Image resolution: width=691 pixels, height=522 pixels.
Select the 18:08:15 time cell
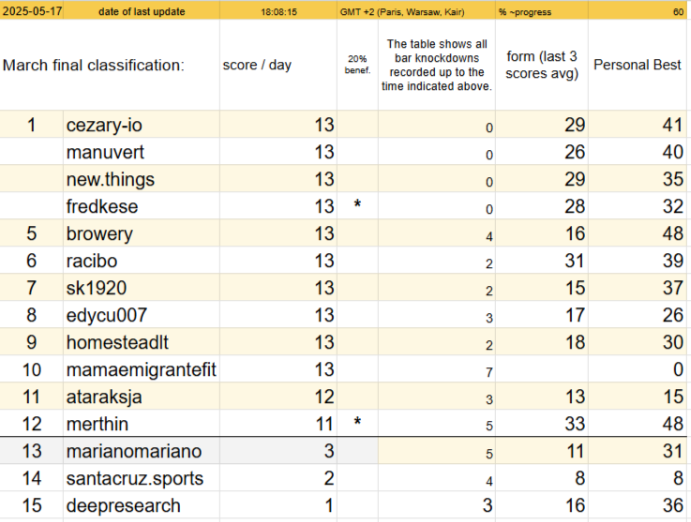278,11
